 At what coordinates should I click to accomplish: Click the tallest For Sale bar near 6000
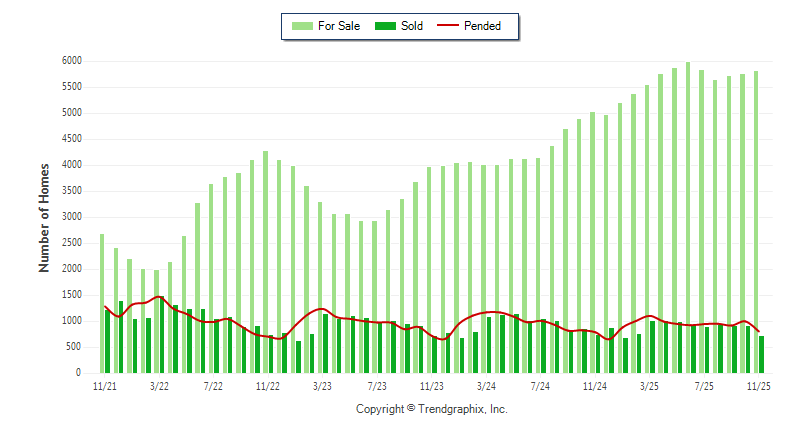pos(687,200)
